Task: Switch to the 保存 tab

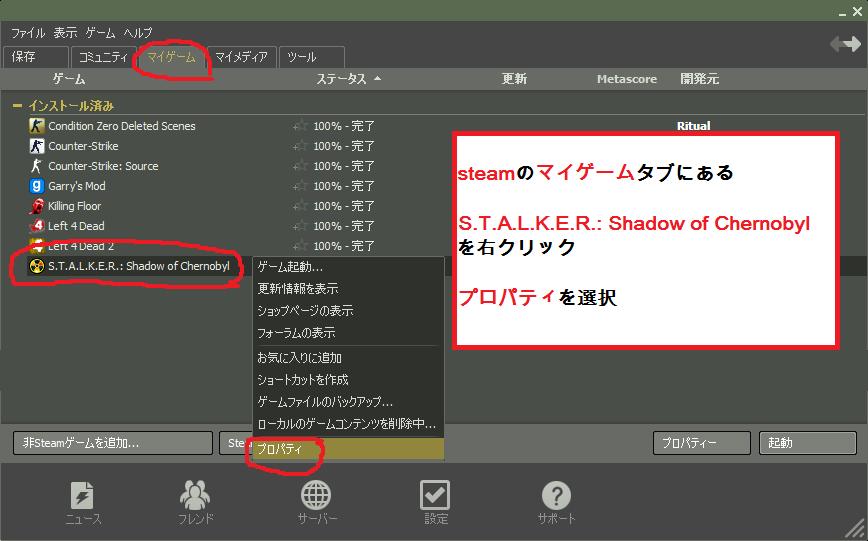Action: point(36,57)
